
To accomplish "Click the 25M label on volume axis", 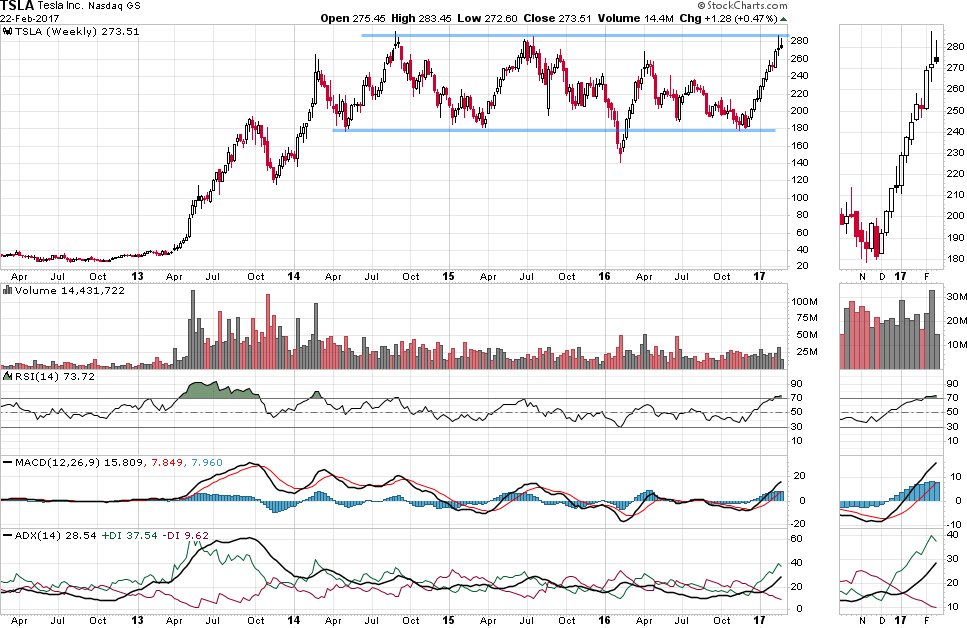I will pyautogui.click(x=807, y=352).
